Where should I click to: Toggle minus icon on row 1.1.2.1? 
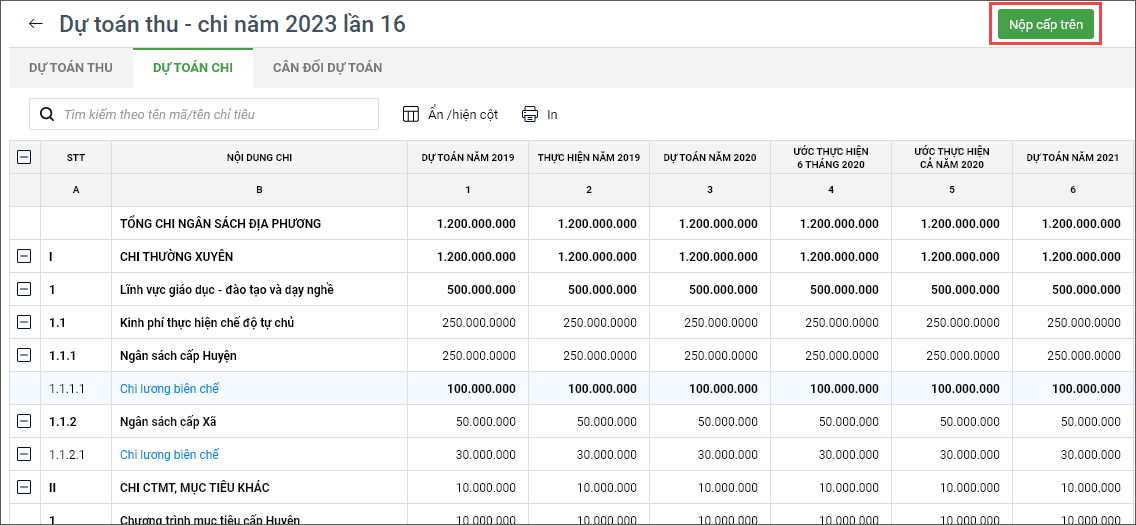24,455
